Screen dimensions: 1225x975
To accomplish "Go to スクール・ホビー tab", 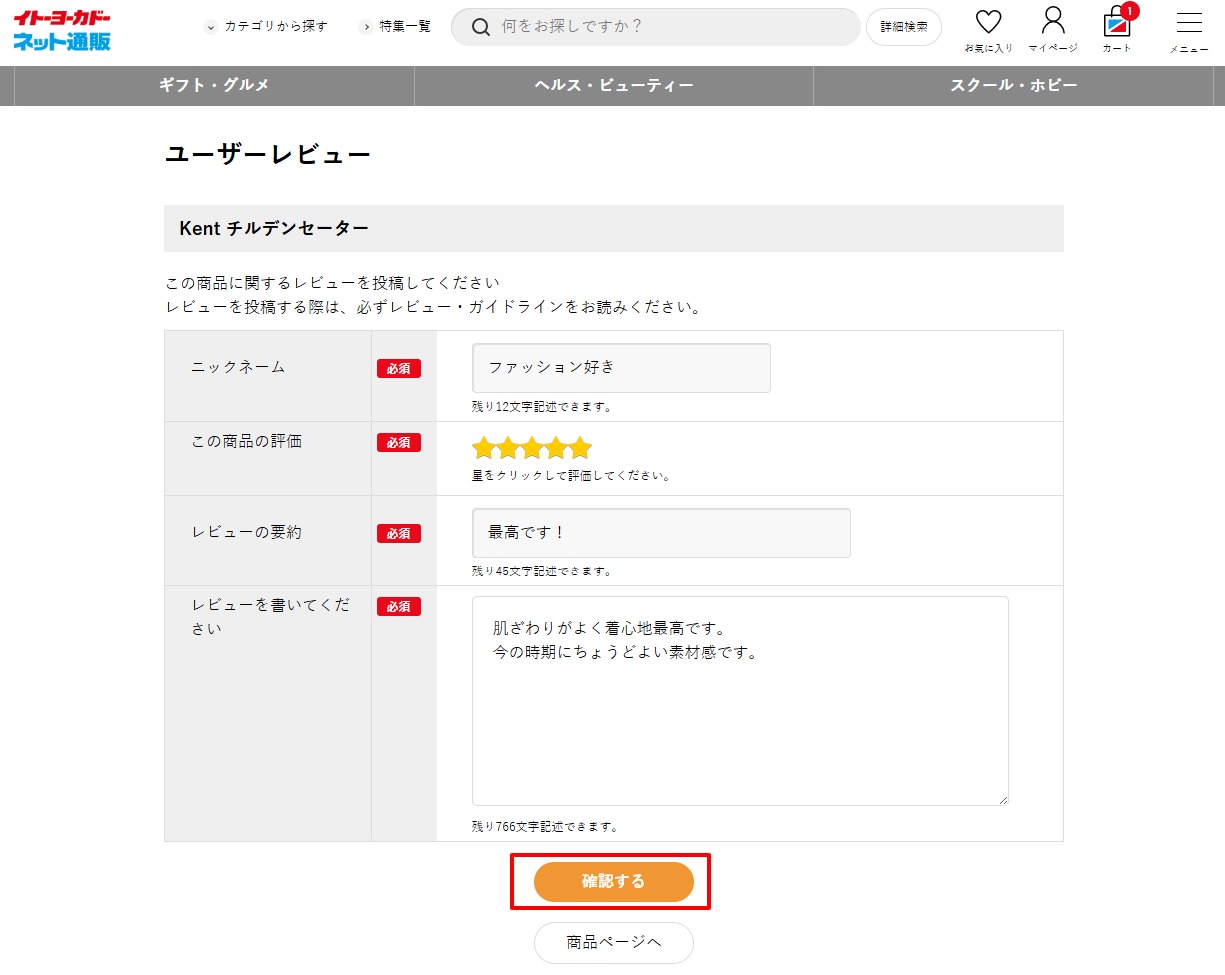I will (1013, 86).
